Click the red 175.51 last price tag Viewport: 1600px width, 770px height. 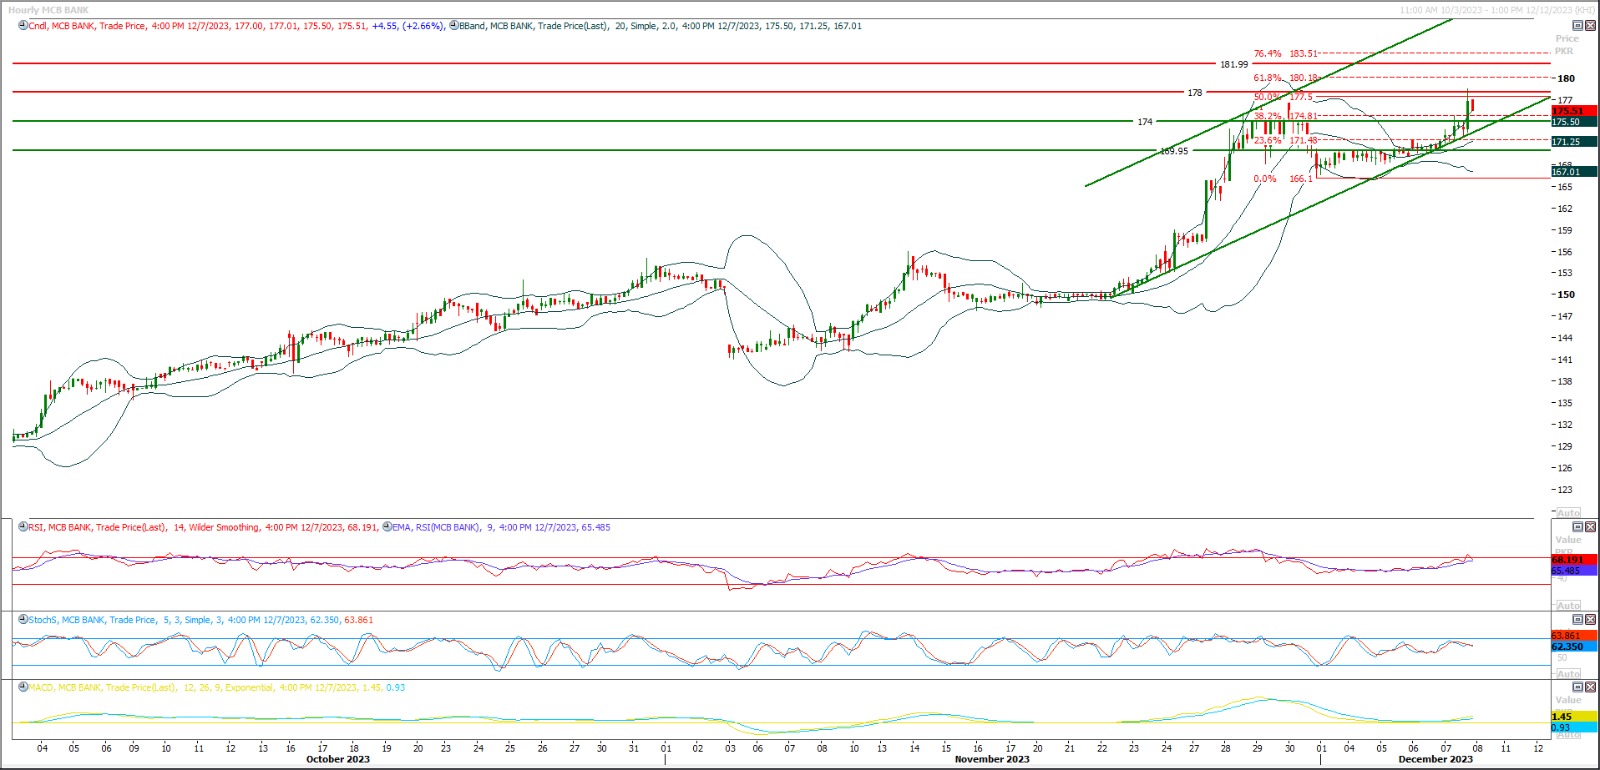click(1567, 111)
